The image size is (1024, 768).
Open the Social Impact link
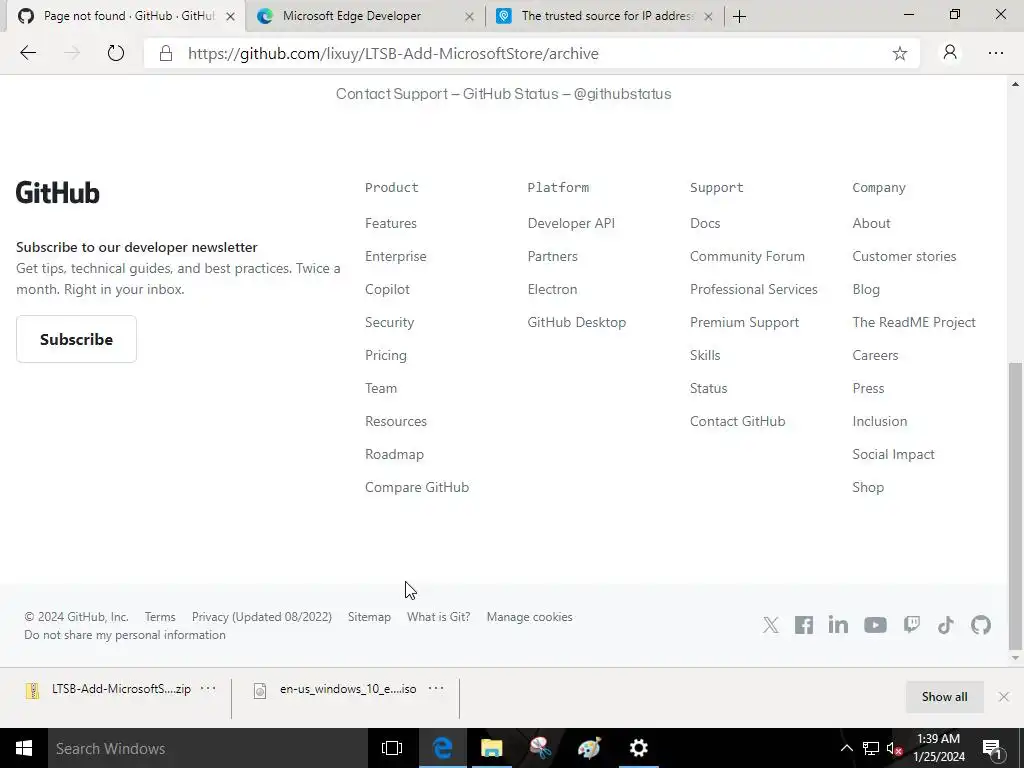pyautogui.click(x=893, y=454)
